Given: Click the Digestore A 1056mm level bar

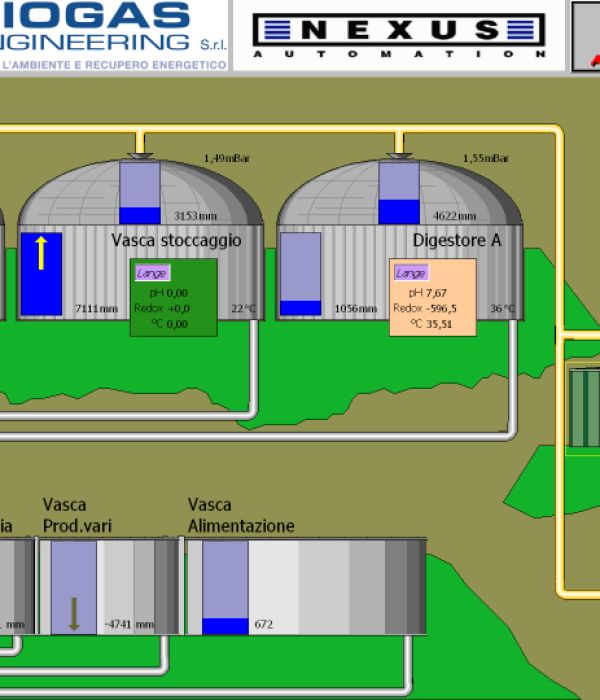Looking at the screenshot, I should tap(300, 274).
